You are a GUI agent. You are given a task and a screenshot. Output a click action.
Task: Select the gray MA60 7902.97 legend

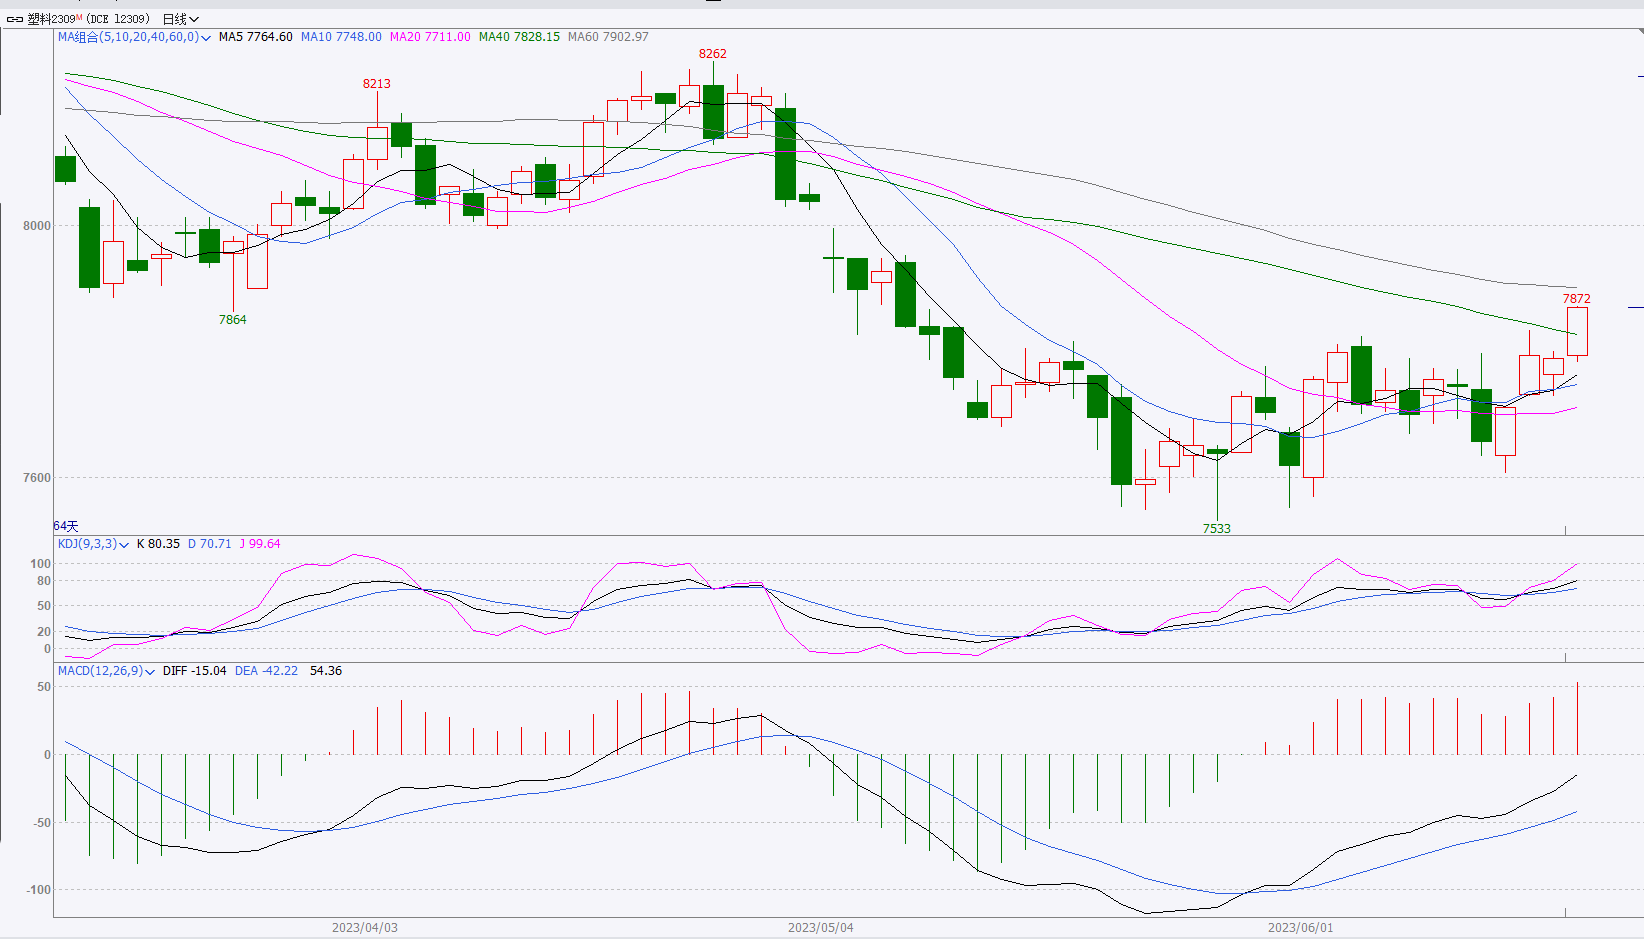608,37
